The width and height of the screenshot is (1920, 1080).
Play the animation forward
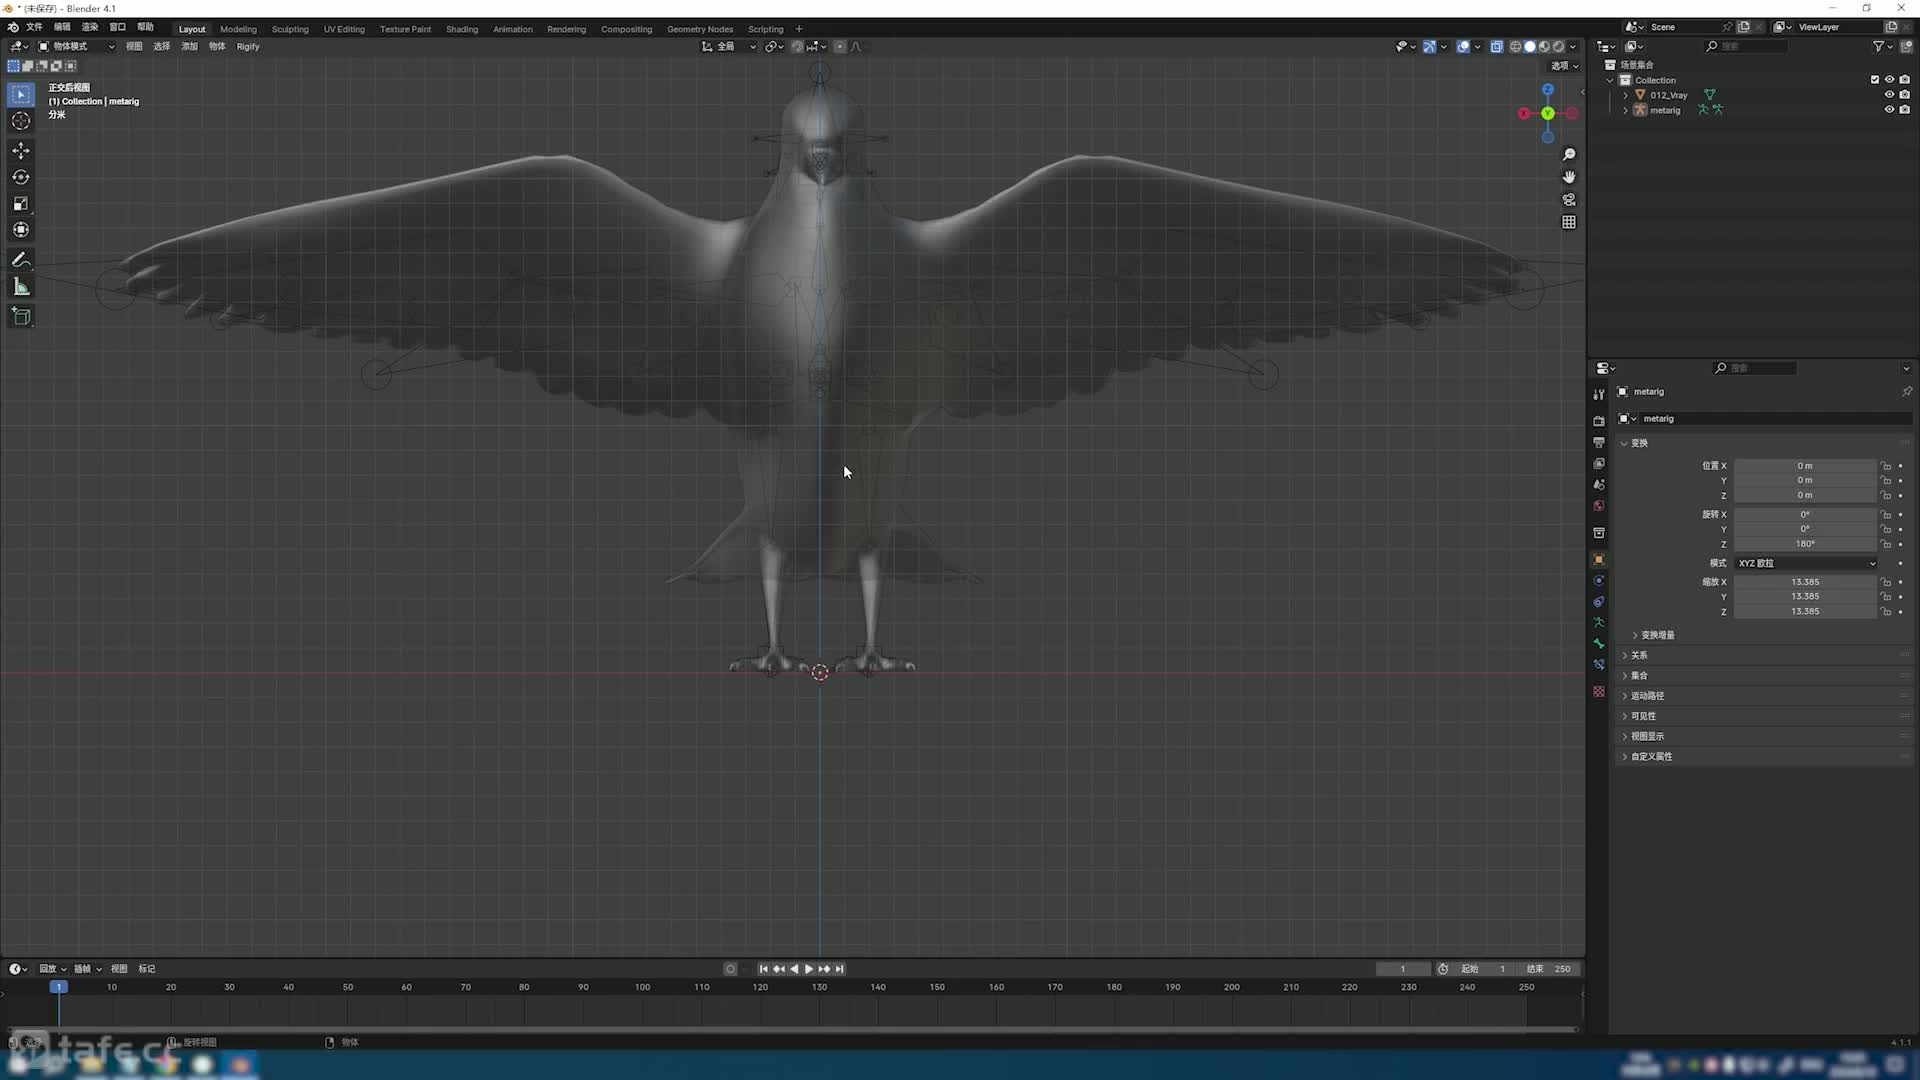click(809, 969)
